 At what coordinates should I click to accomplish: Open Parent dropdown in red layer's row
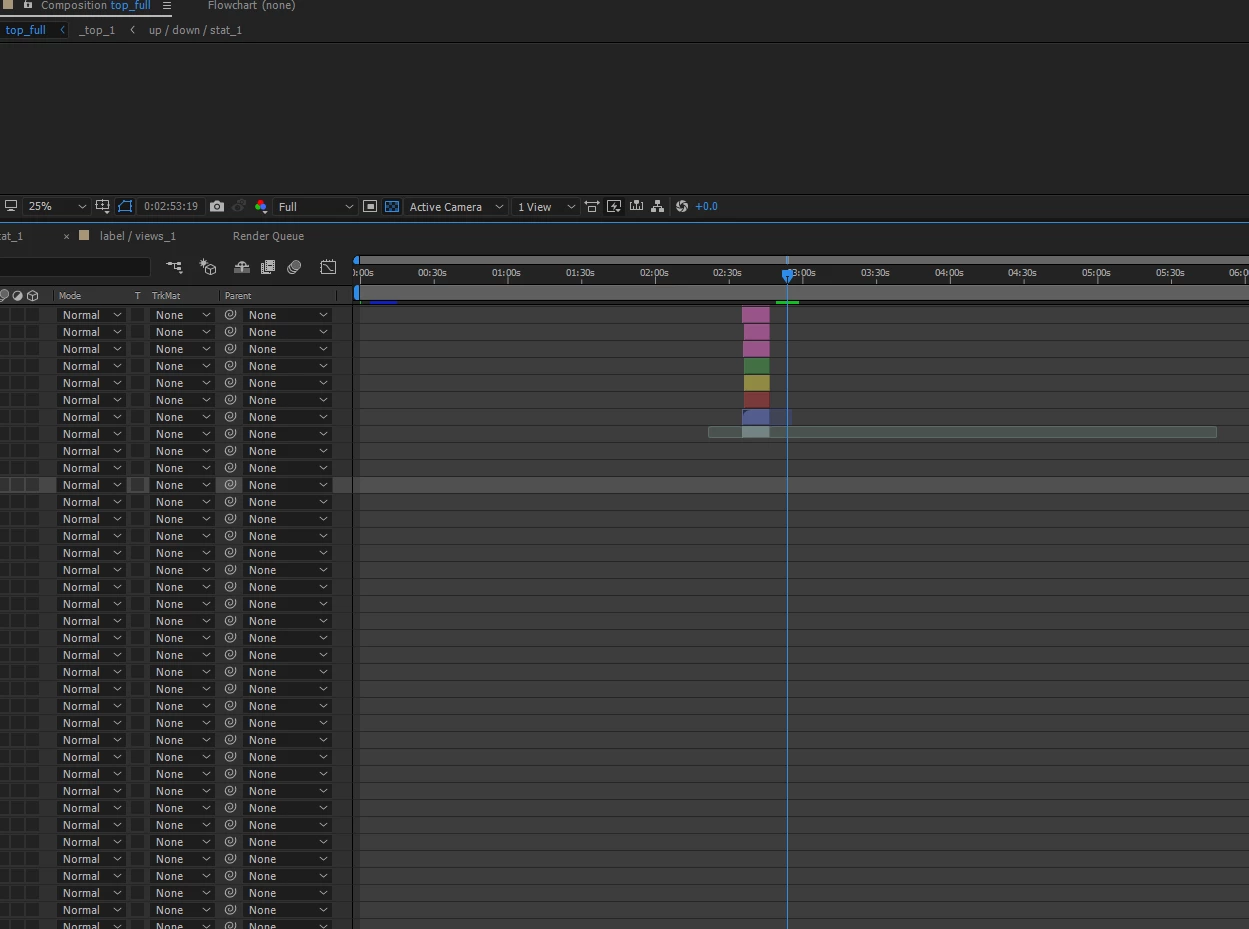tap(287, 400)
